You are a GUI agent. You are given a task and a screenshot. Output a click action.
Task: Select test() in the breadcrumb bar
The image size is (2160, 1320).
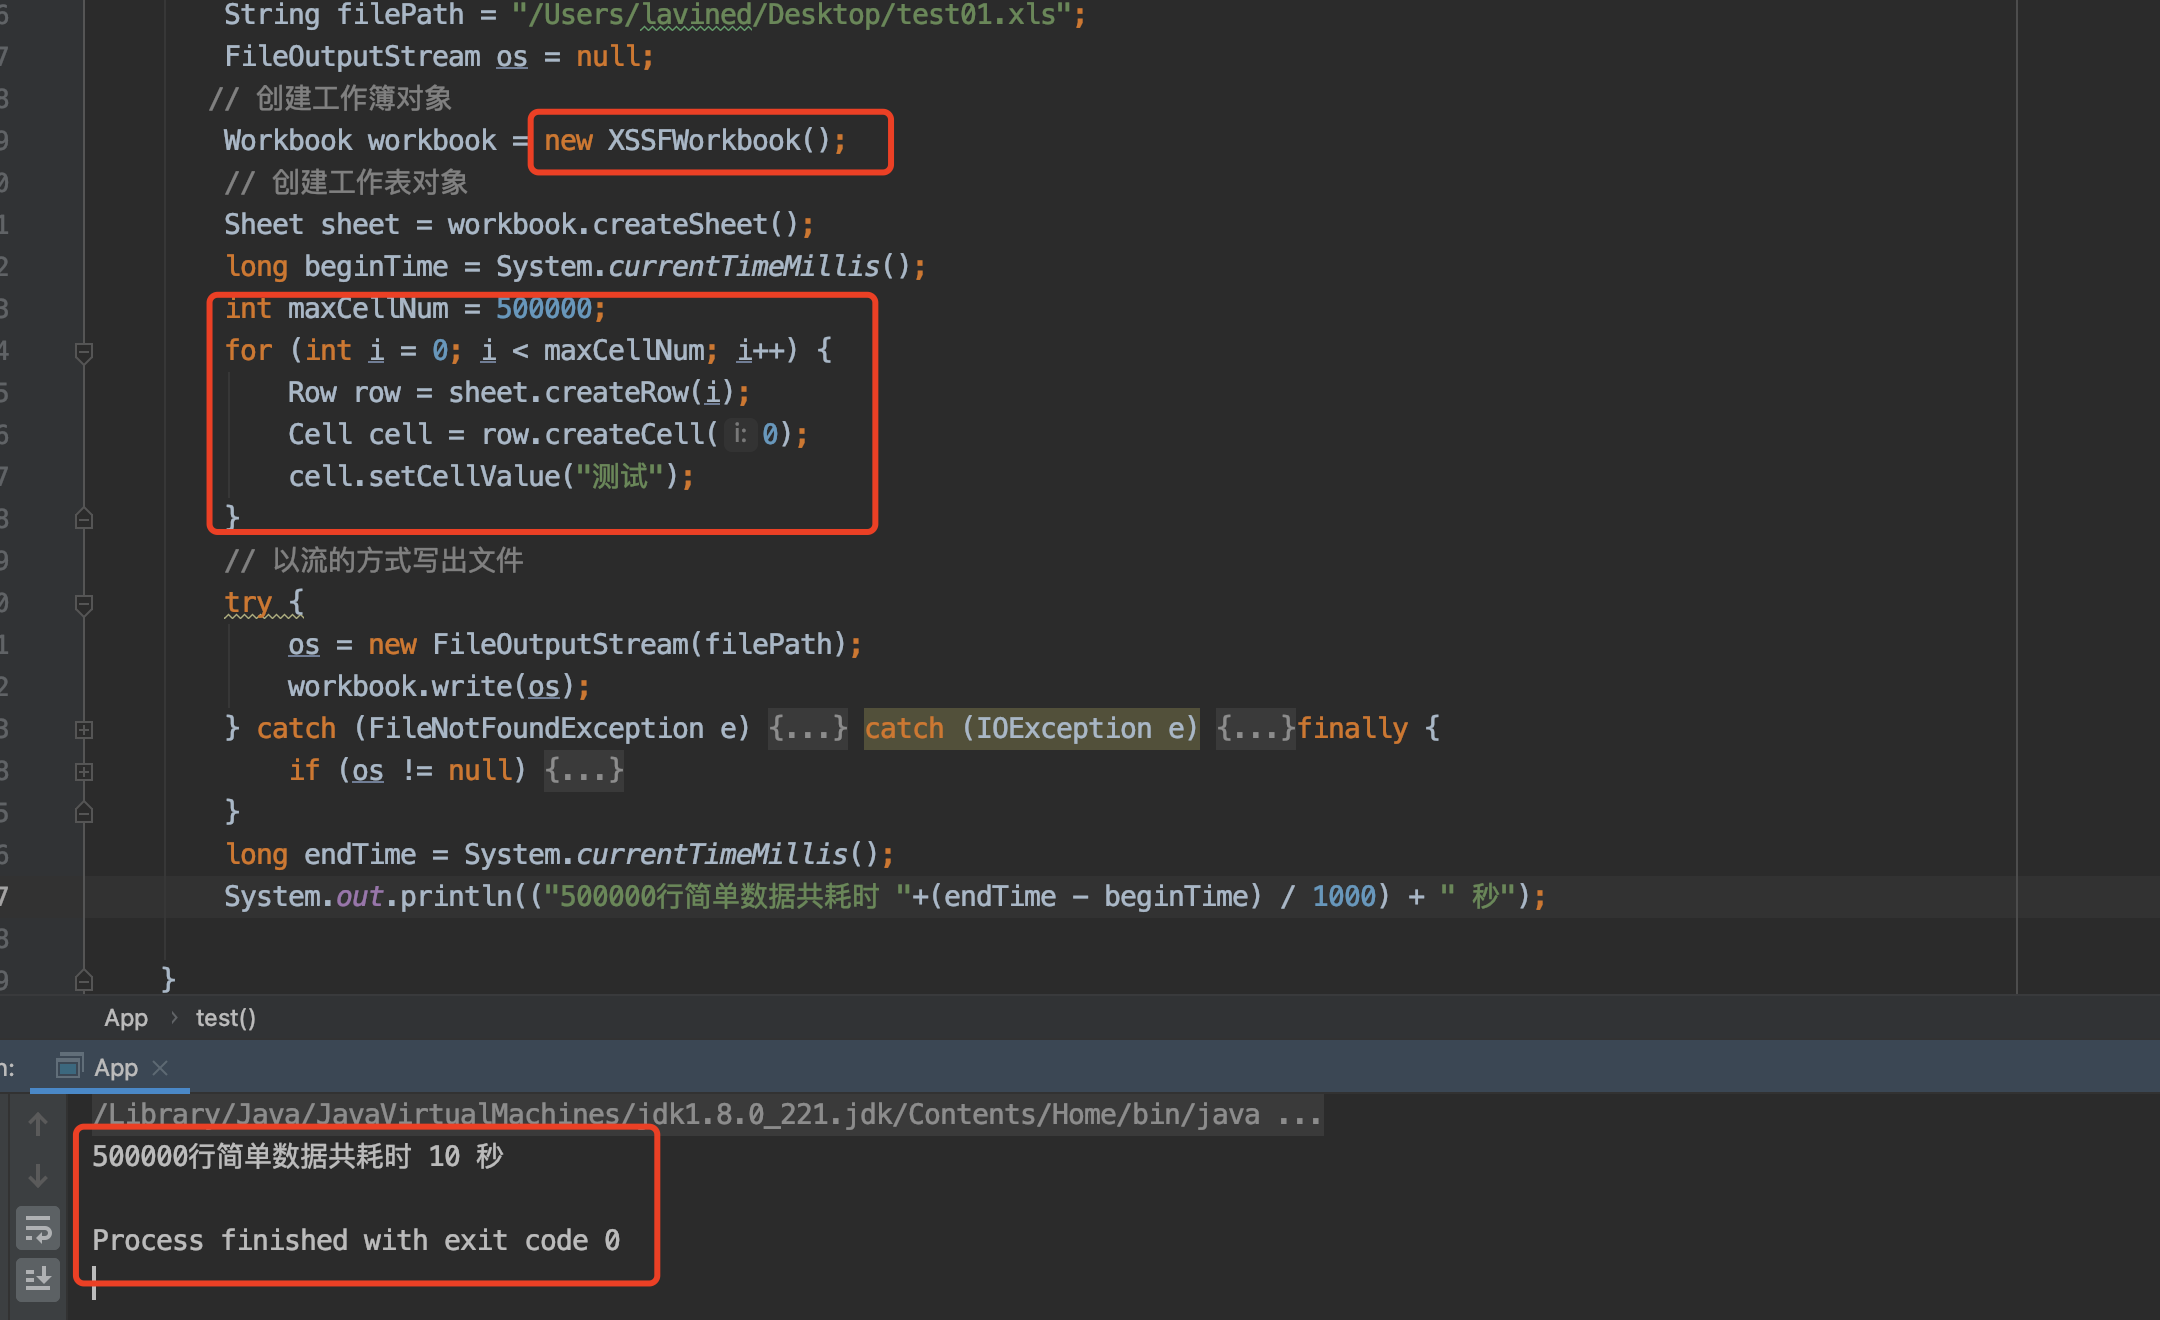[226, 1018]
